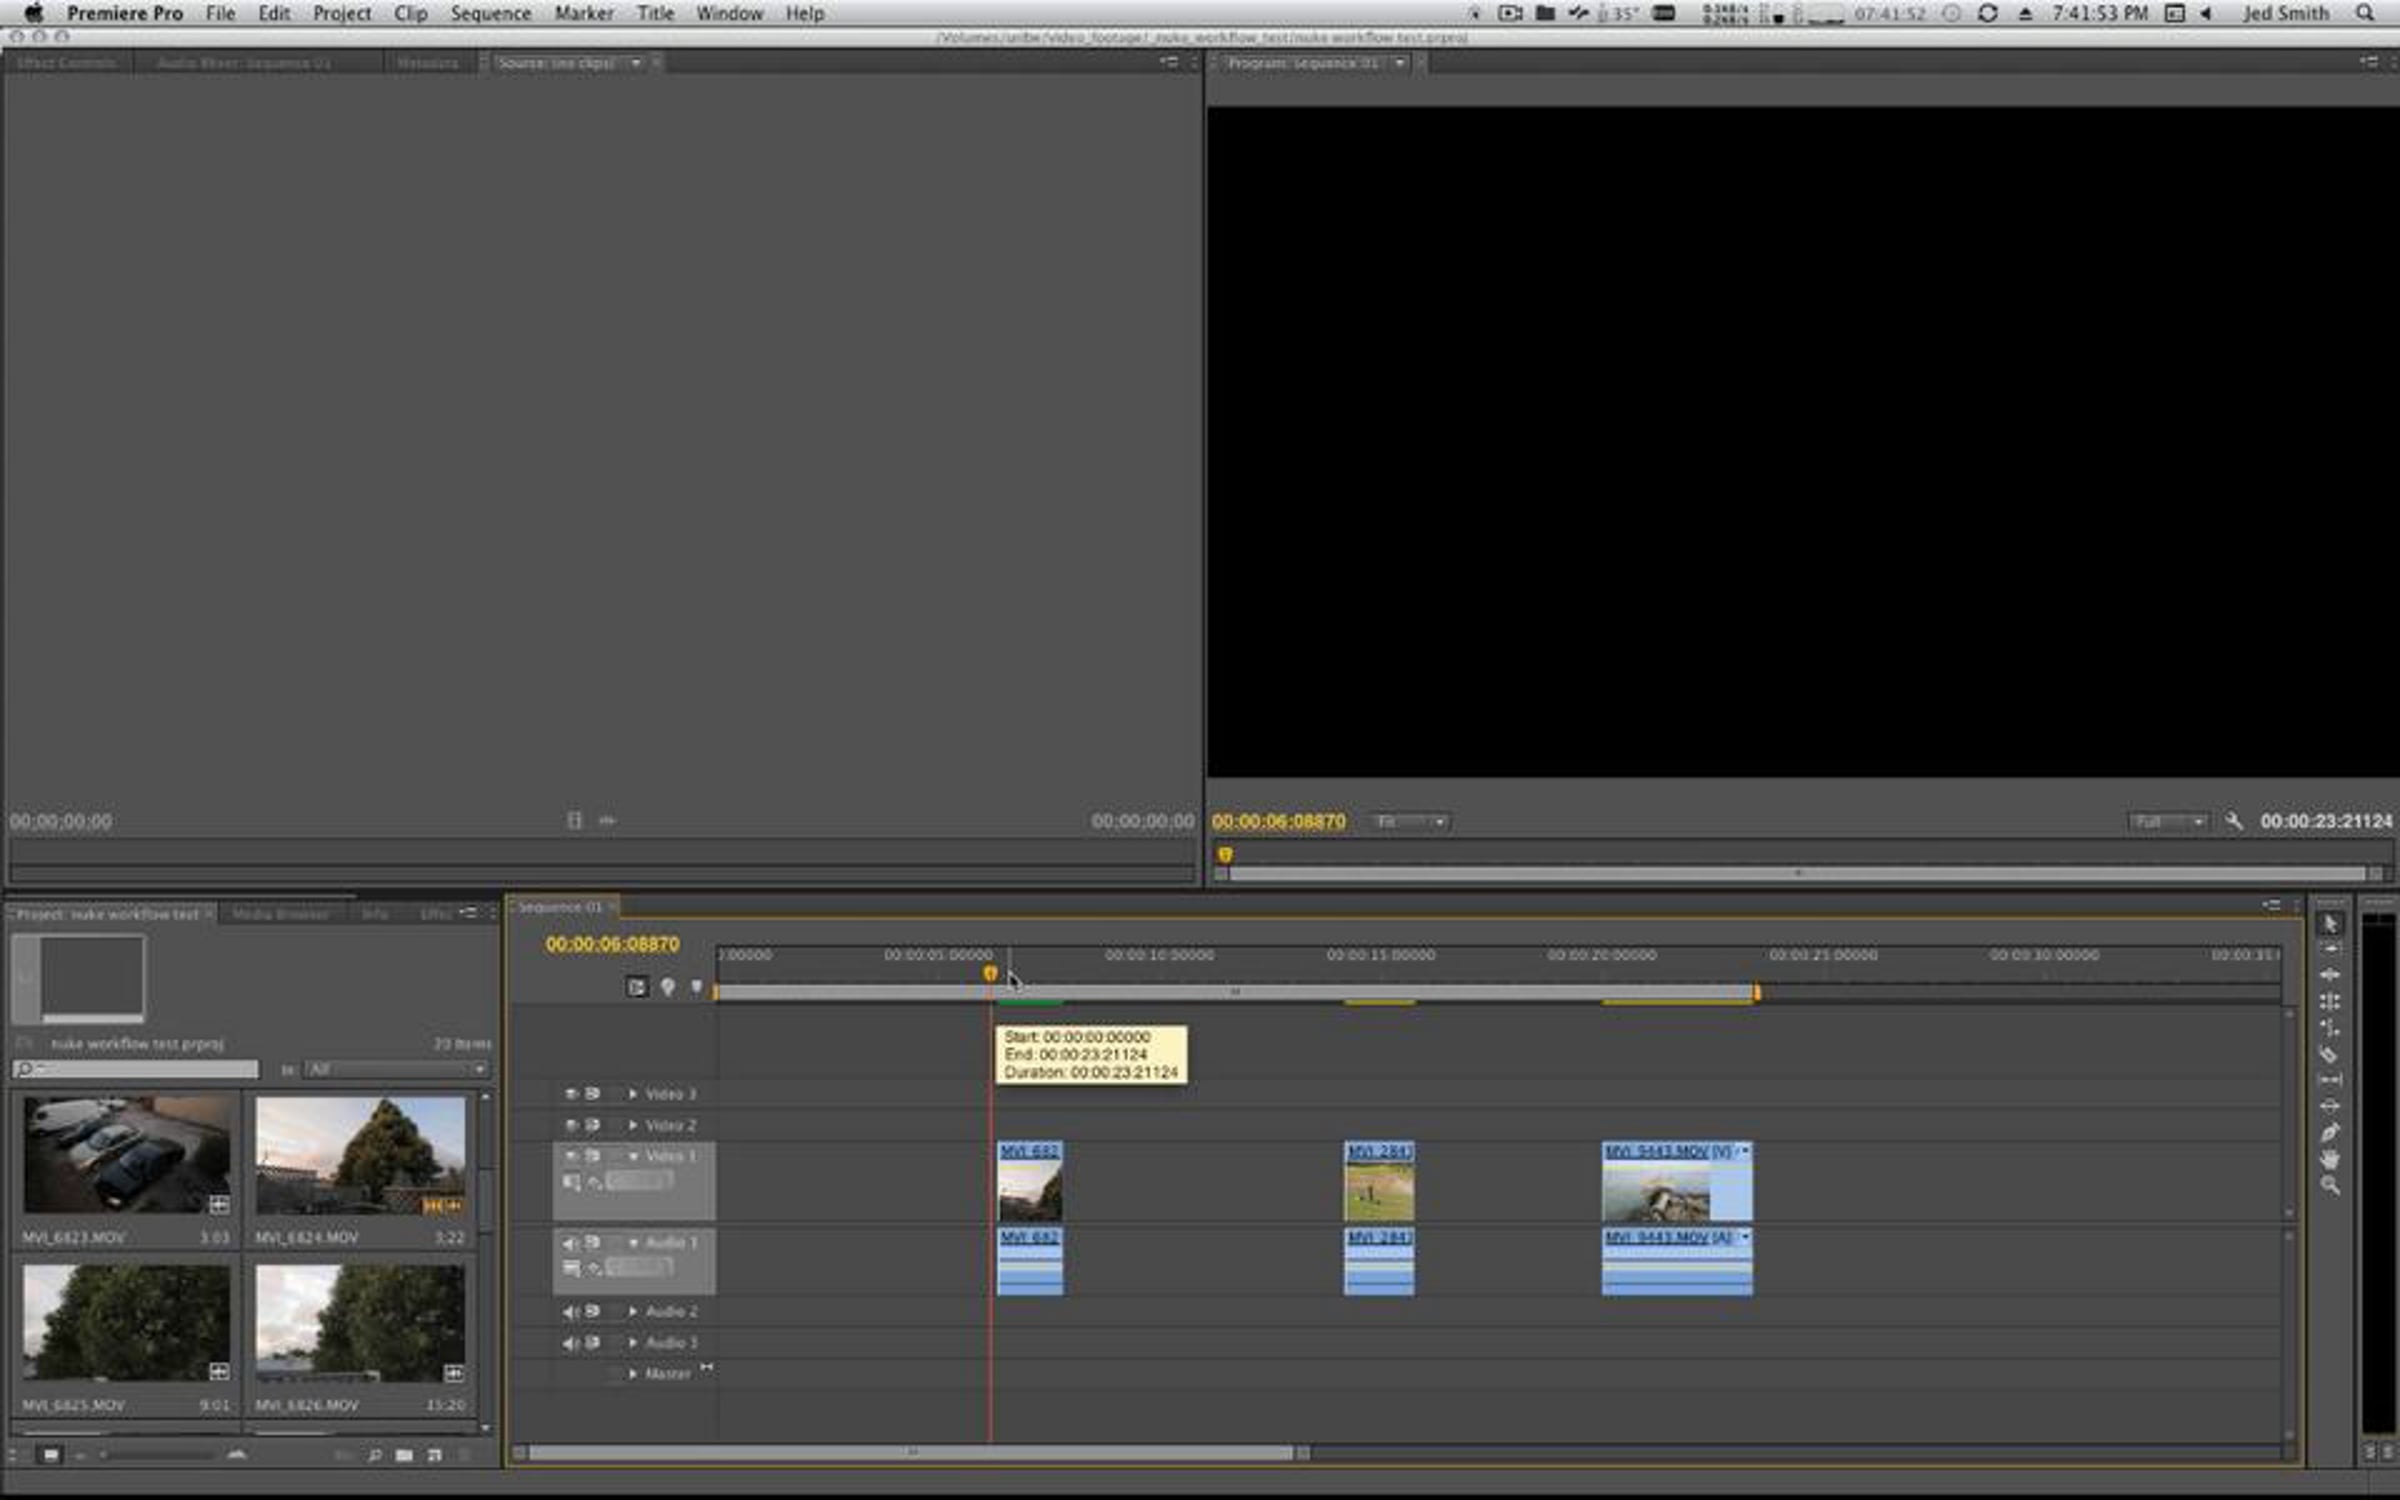
Task: Open the Project panel 'In: All' dropdown
Action: (396, 1070)
